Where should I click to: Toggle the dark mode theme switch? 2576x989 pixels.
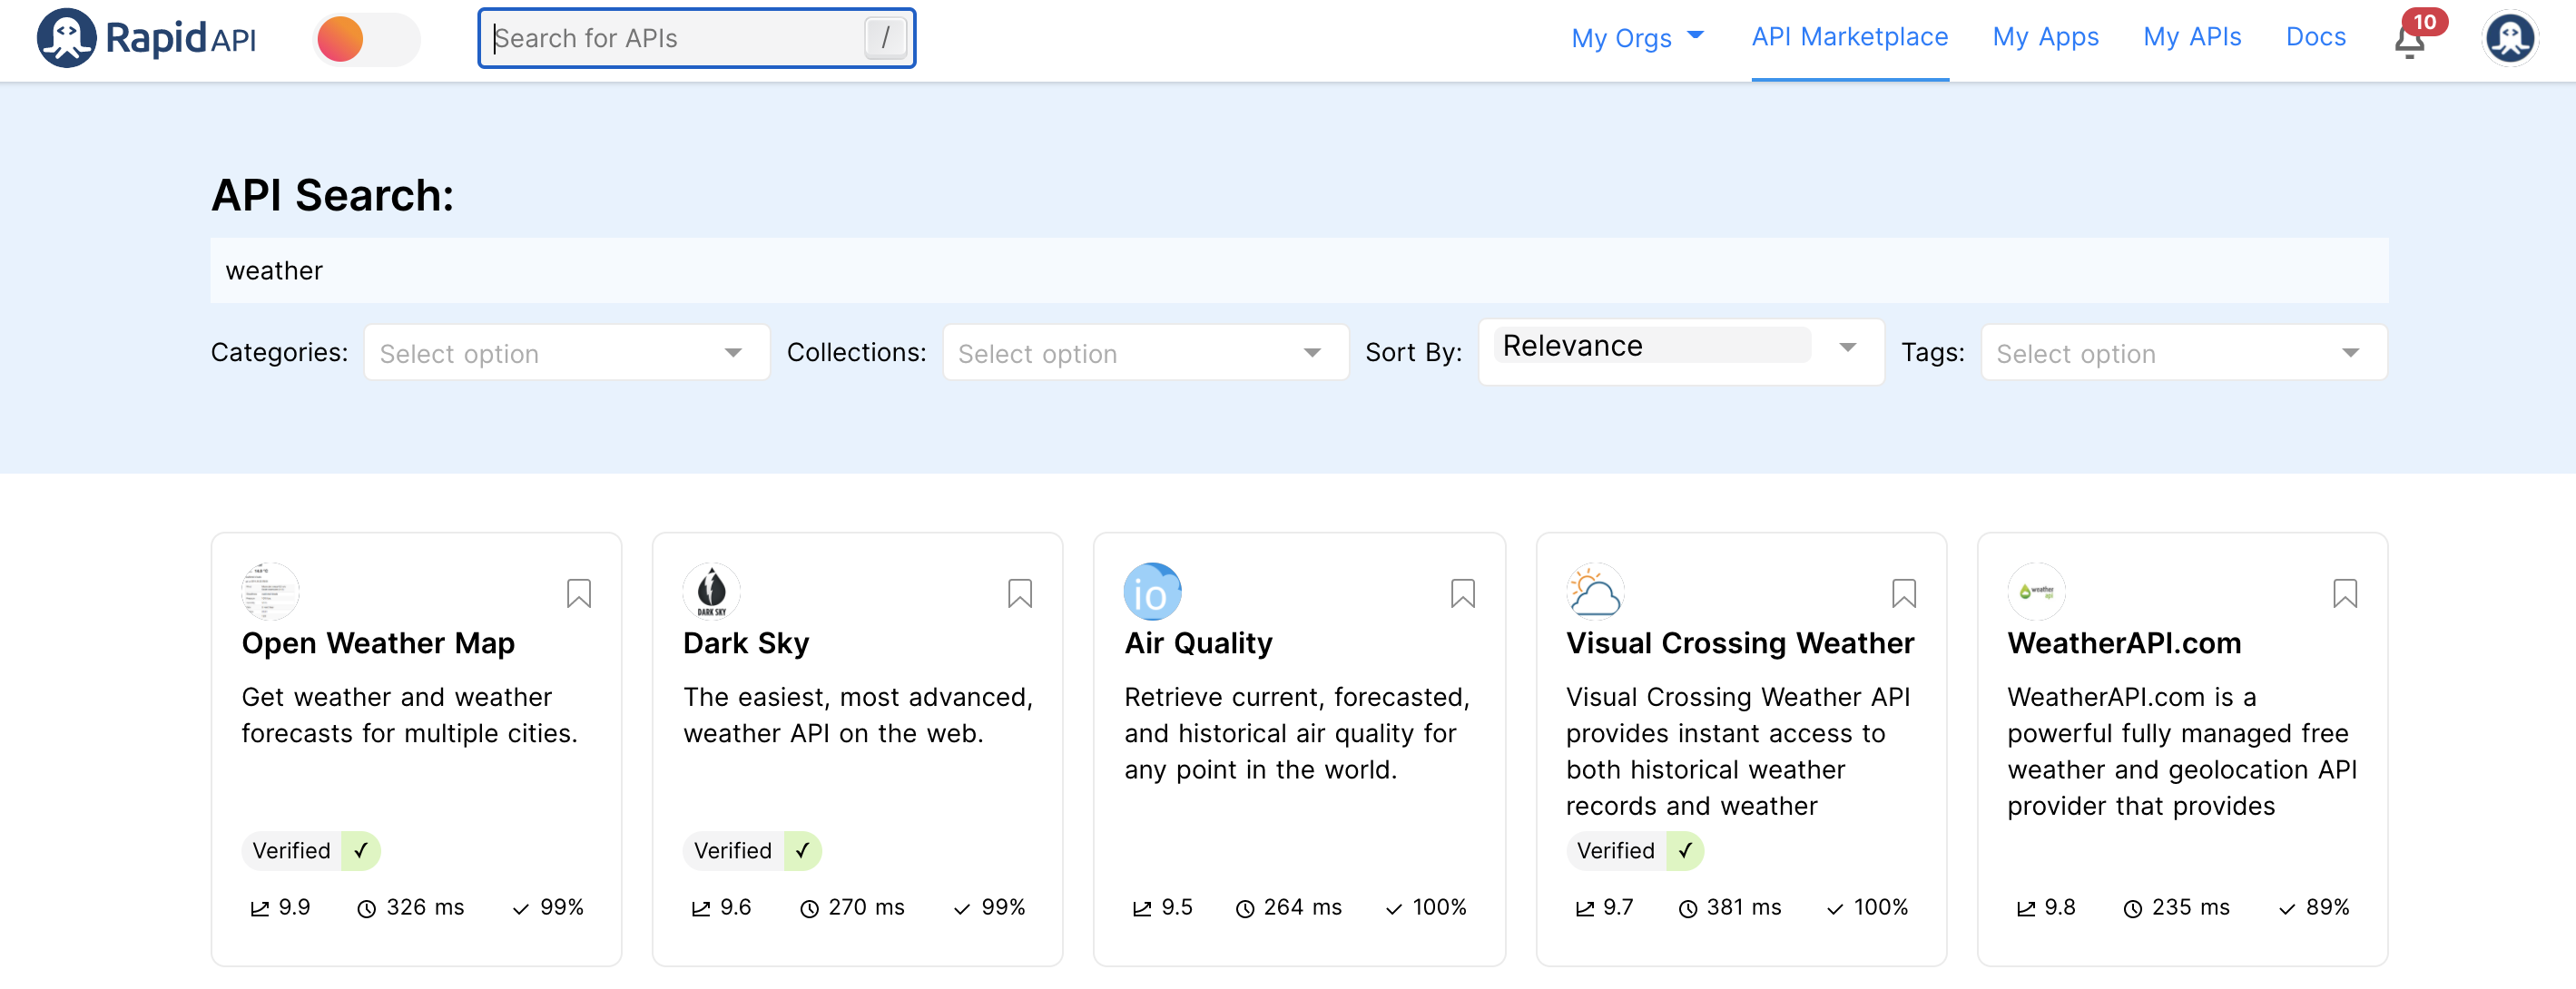click(x=366, y=39)
